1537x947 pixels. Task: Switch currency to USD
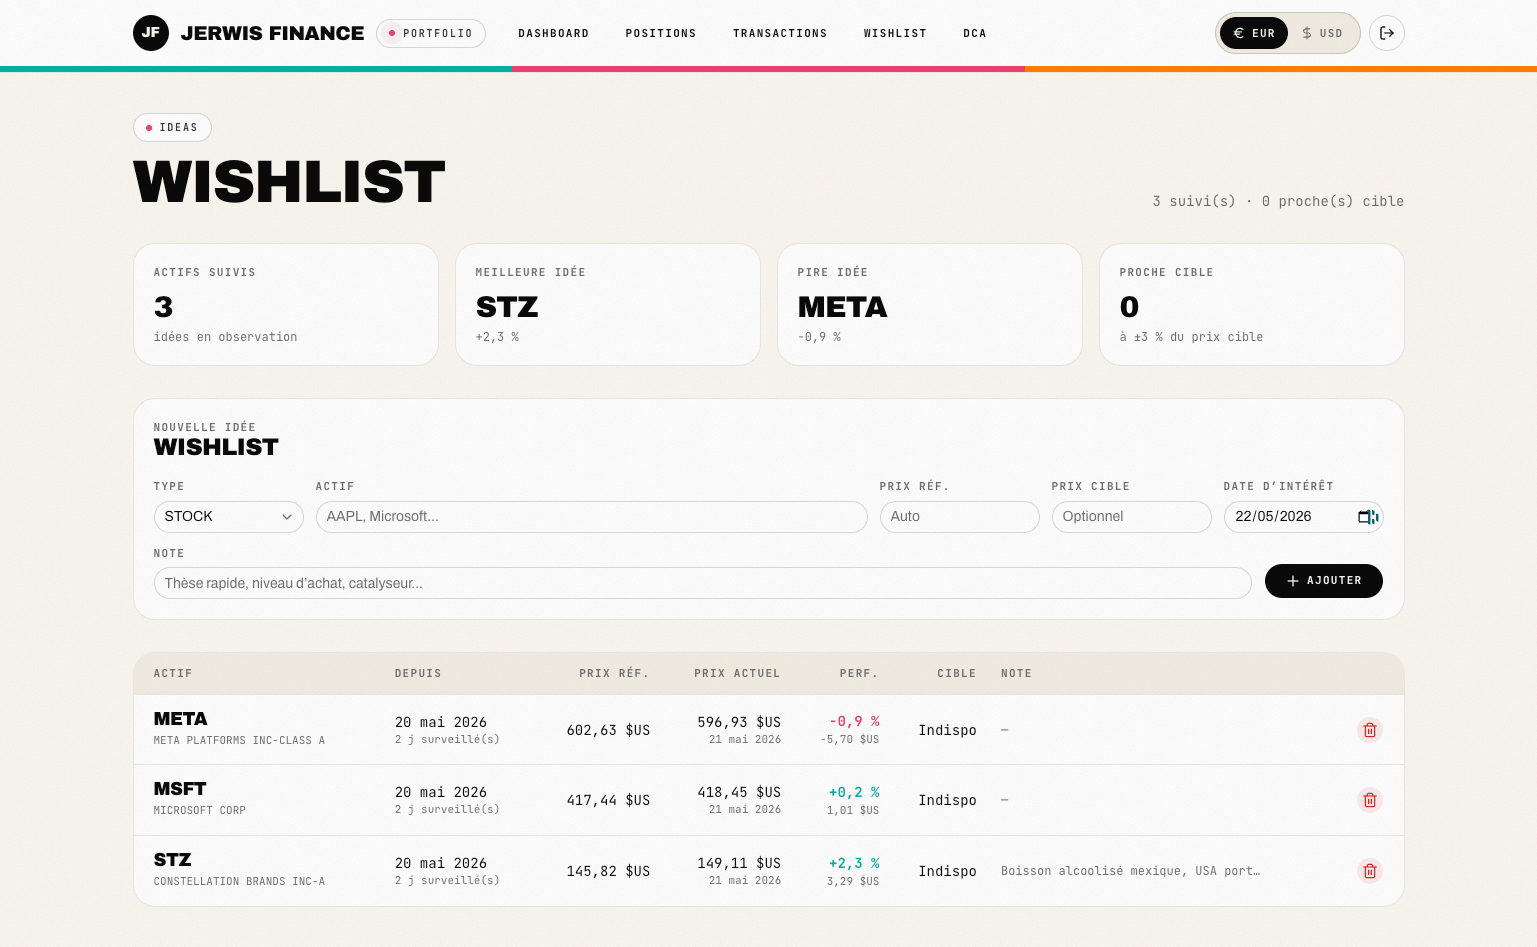[x=1322, y=33]
